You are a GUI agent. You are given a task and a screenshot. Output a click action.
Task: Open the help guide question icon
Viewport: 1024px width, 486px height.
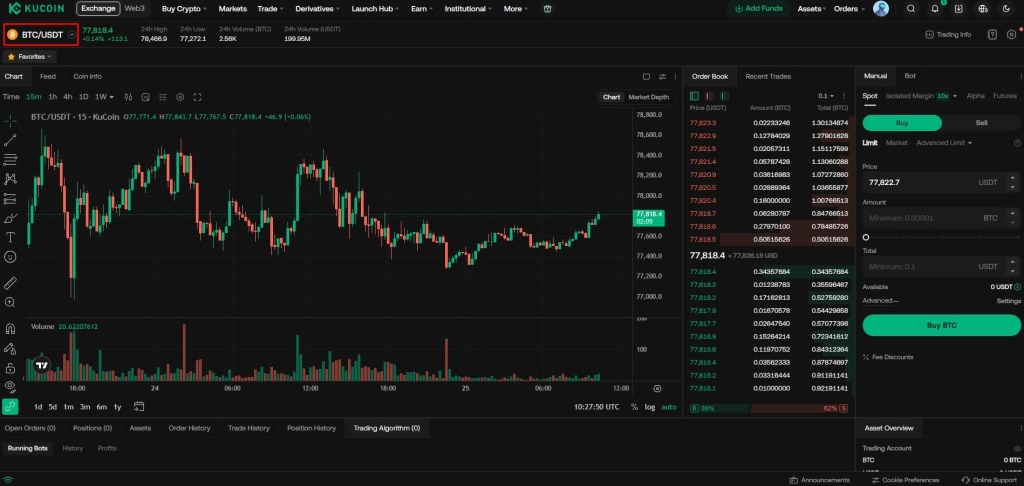[x=992, y=34]
